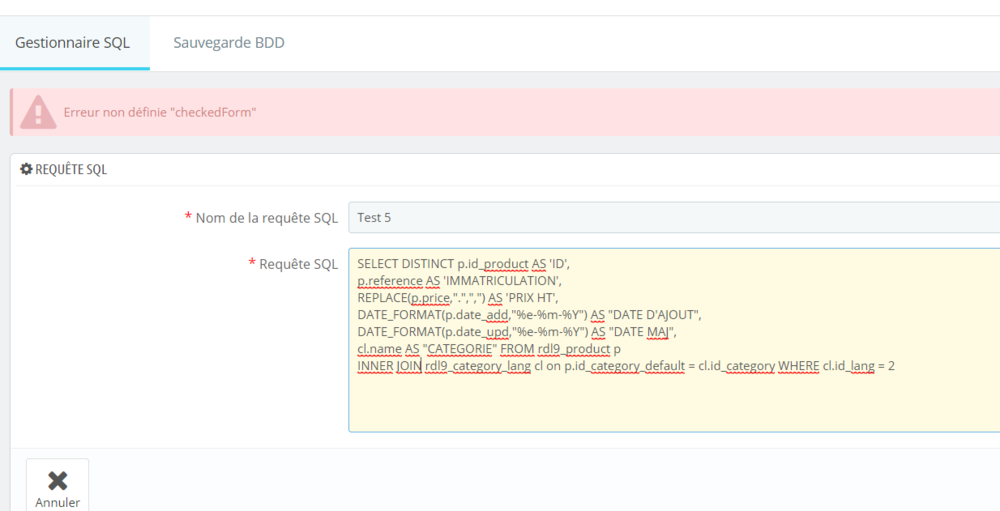Click the cl.name AS "CATEGORIE" line
The width and height of the screenshot is (1000, 511).
(489, 349)
